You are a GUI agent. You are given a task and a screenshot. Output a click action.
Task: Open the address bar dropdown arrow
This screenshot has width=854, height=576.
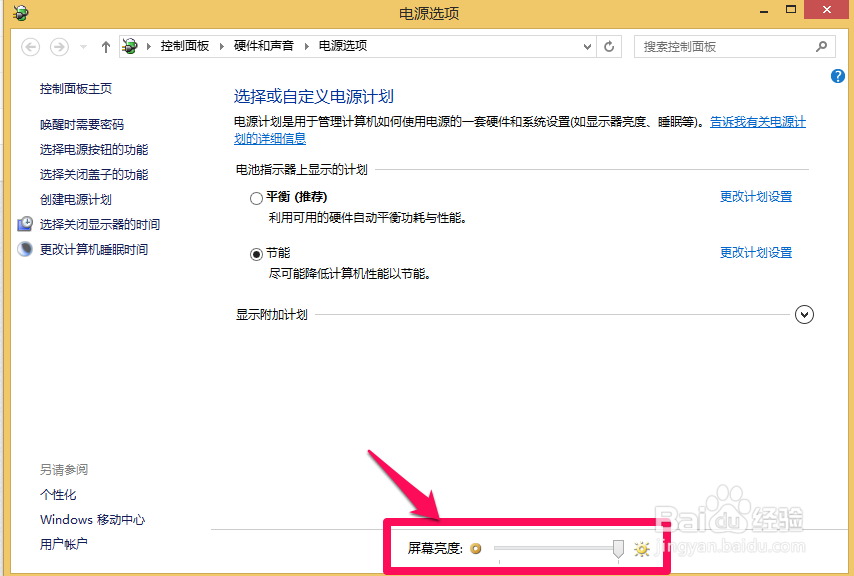588,46
